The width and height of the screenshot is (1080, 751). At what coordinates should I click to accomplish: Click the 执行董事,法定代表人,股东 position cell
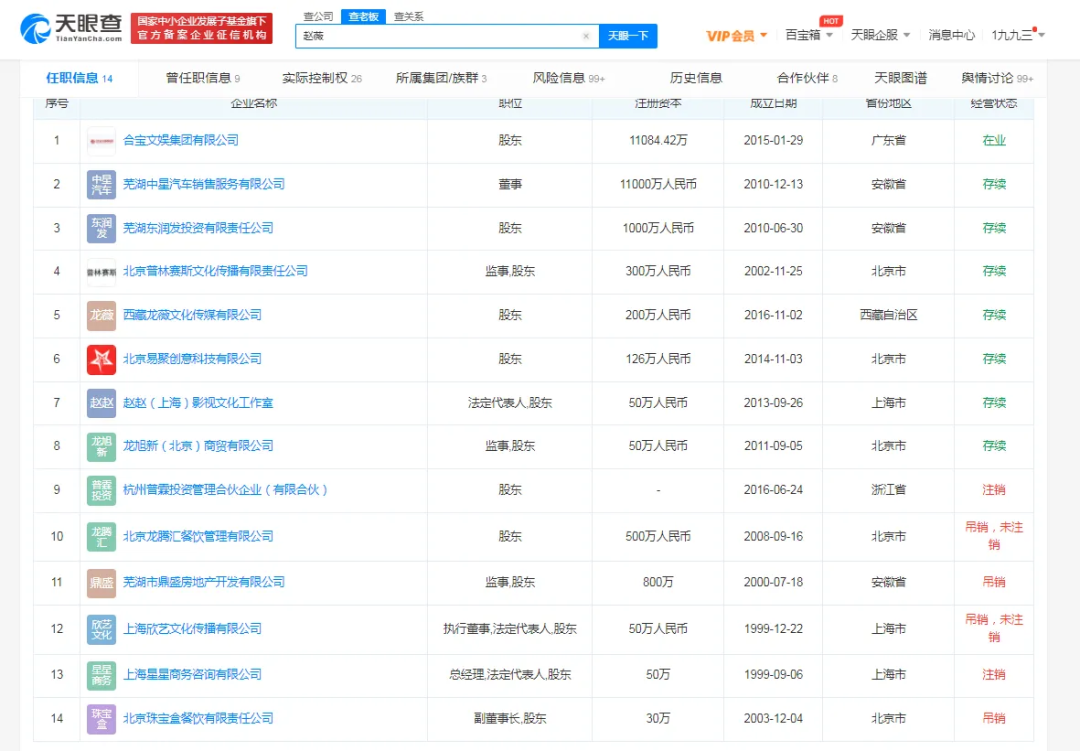pos(510,629)
